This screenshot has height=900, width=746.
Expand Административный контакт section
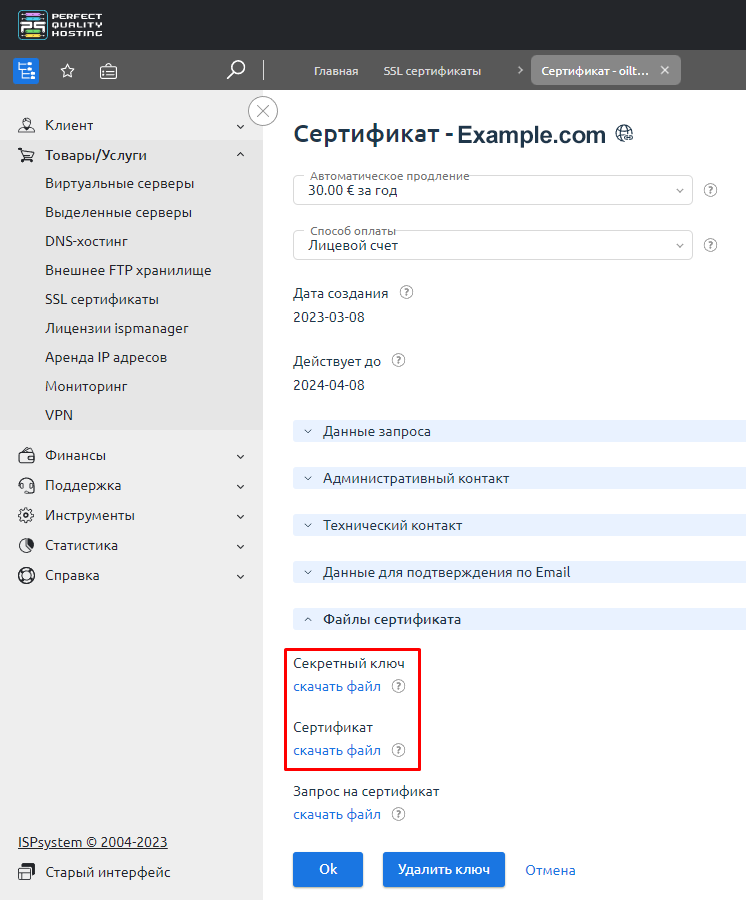[x=519, y=478]
